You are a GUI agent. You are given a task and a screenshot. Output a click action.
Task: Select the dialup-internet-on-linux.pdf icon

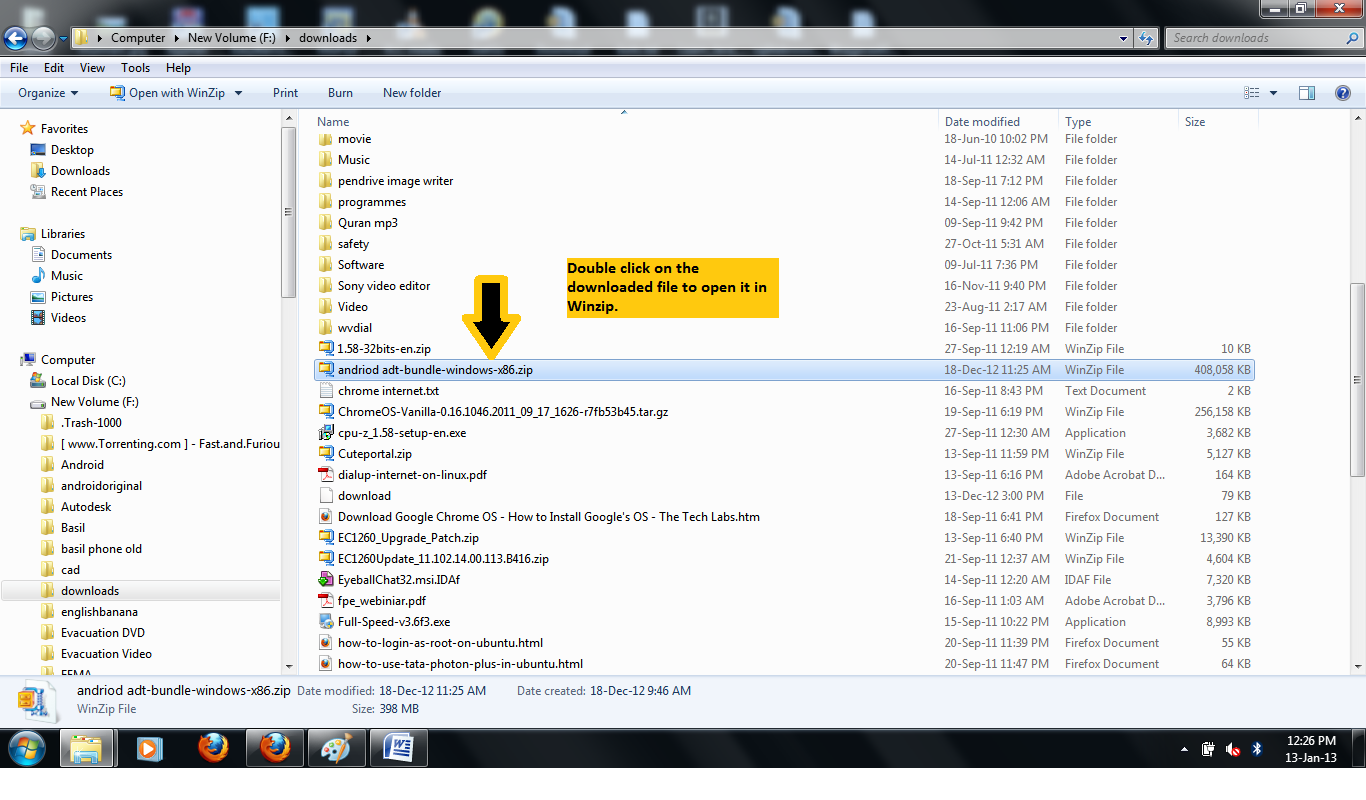[325, 475]
